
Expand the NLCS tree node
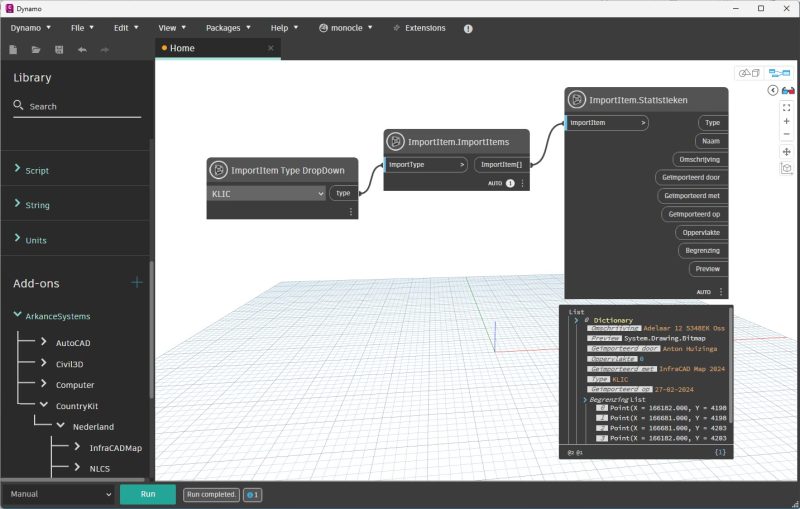[78, 467]
